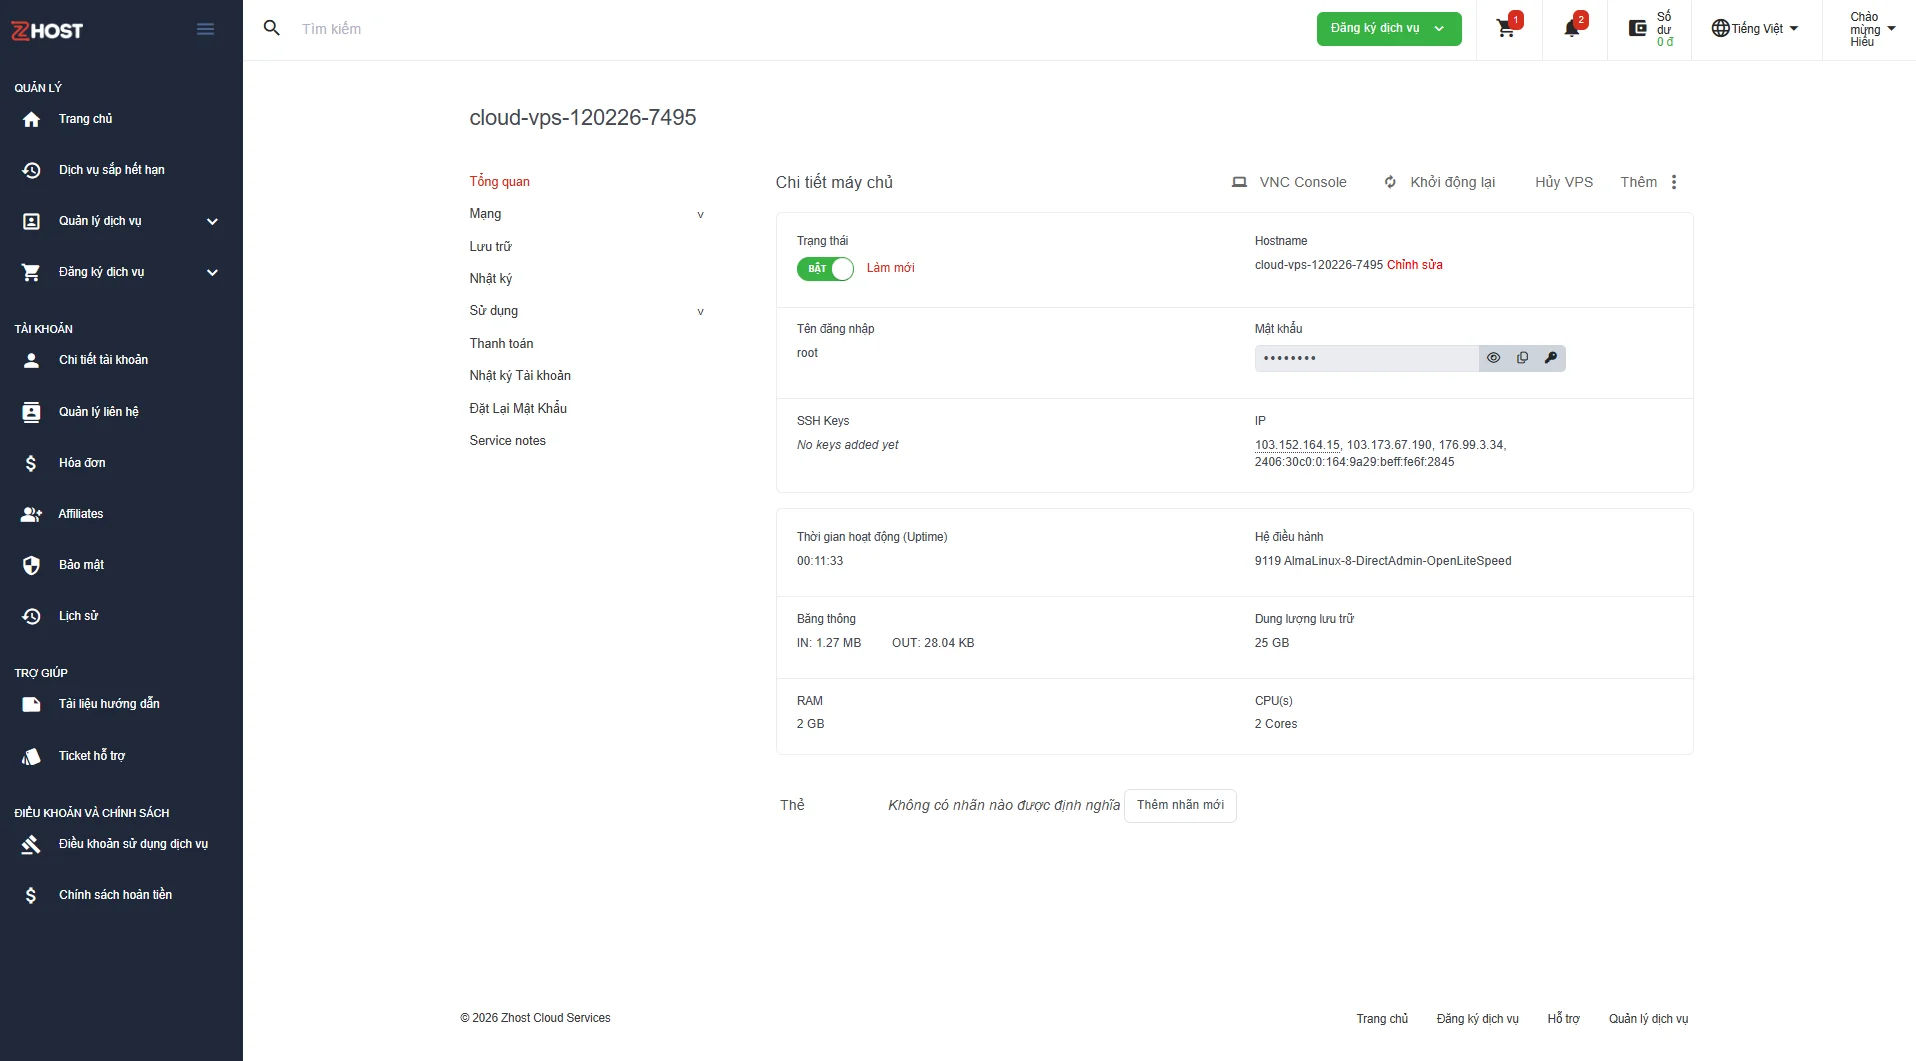Click the Affiliates people icon
Screen dimensions: 1916x1061
(x=31, y=514)
